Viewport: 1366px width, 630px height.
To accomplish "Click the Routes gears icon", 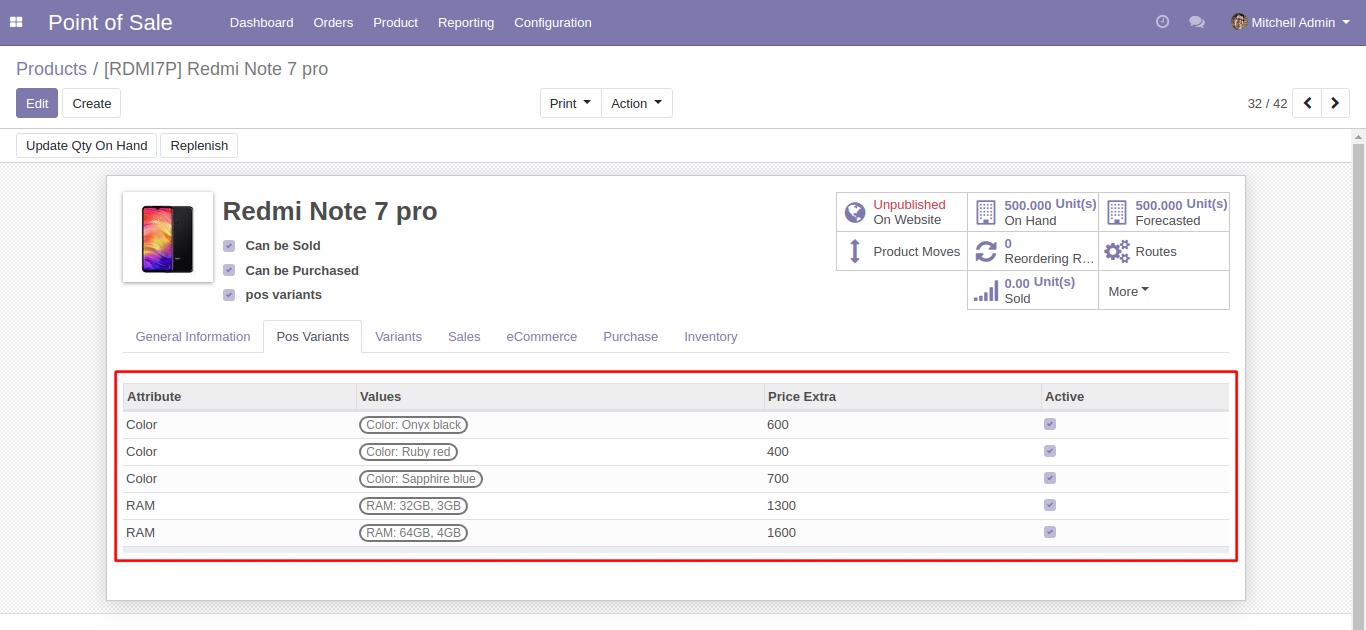I will (1117, 251).
